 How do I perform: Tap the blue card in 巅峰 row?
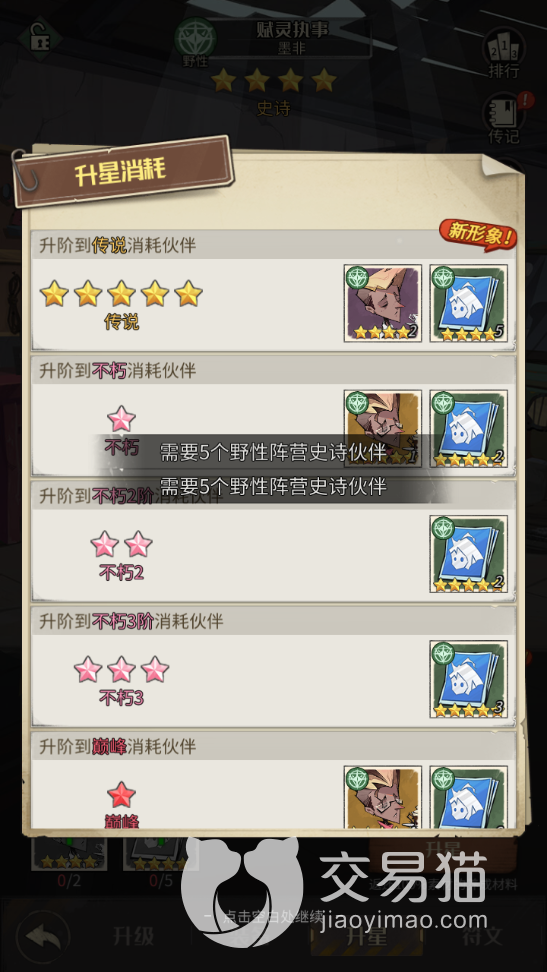point(468,797)
